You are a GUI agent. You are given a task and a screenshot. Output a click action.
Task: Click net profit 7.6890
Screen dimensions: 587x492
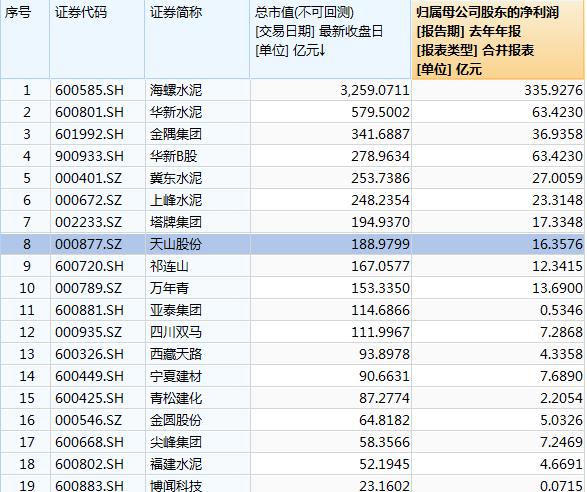click(x=562, y=376)
